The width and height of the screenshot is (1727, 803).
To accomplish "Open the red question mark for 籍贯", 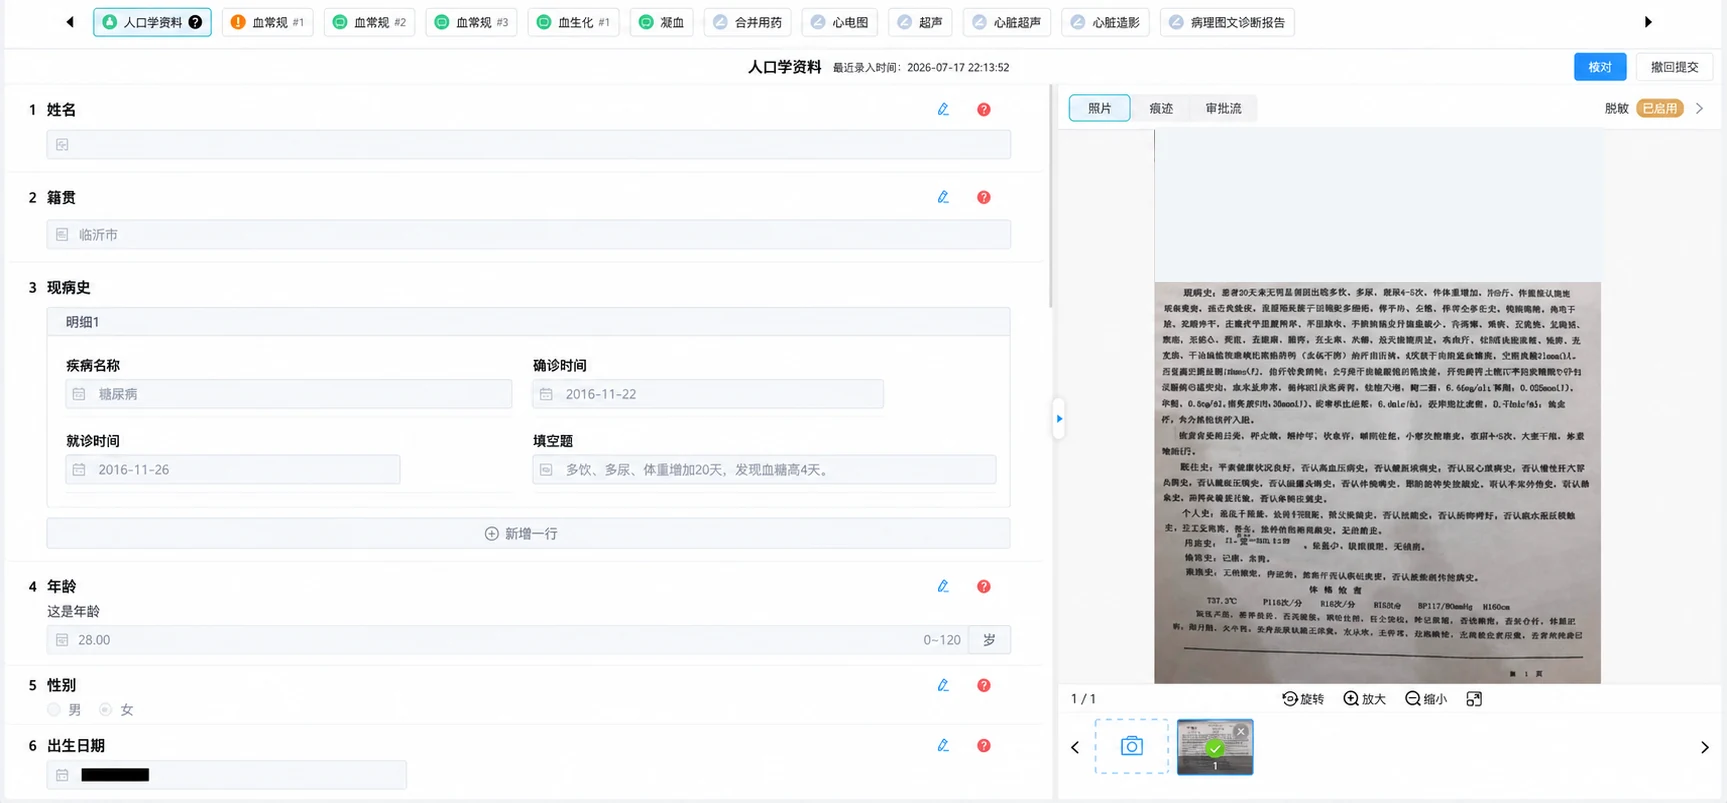I will (984, 197).
